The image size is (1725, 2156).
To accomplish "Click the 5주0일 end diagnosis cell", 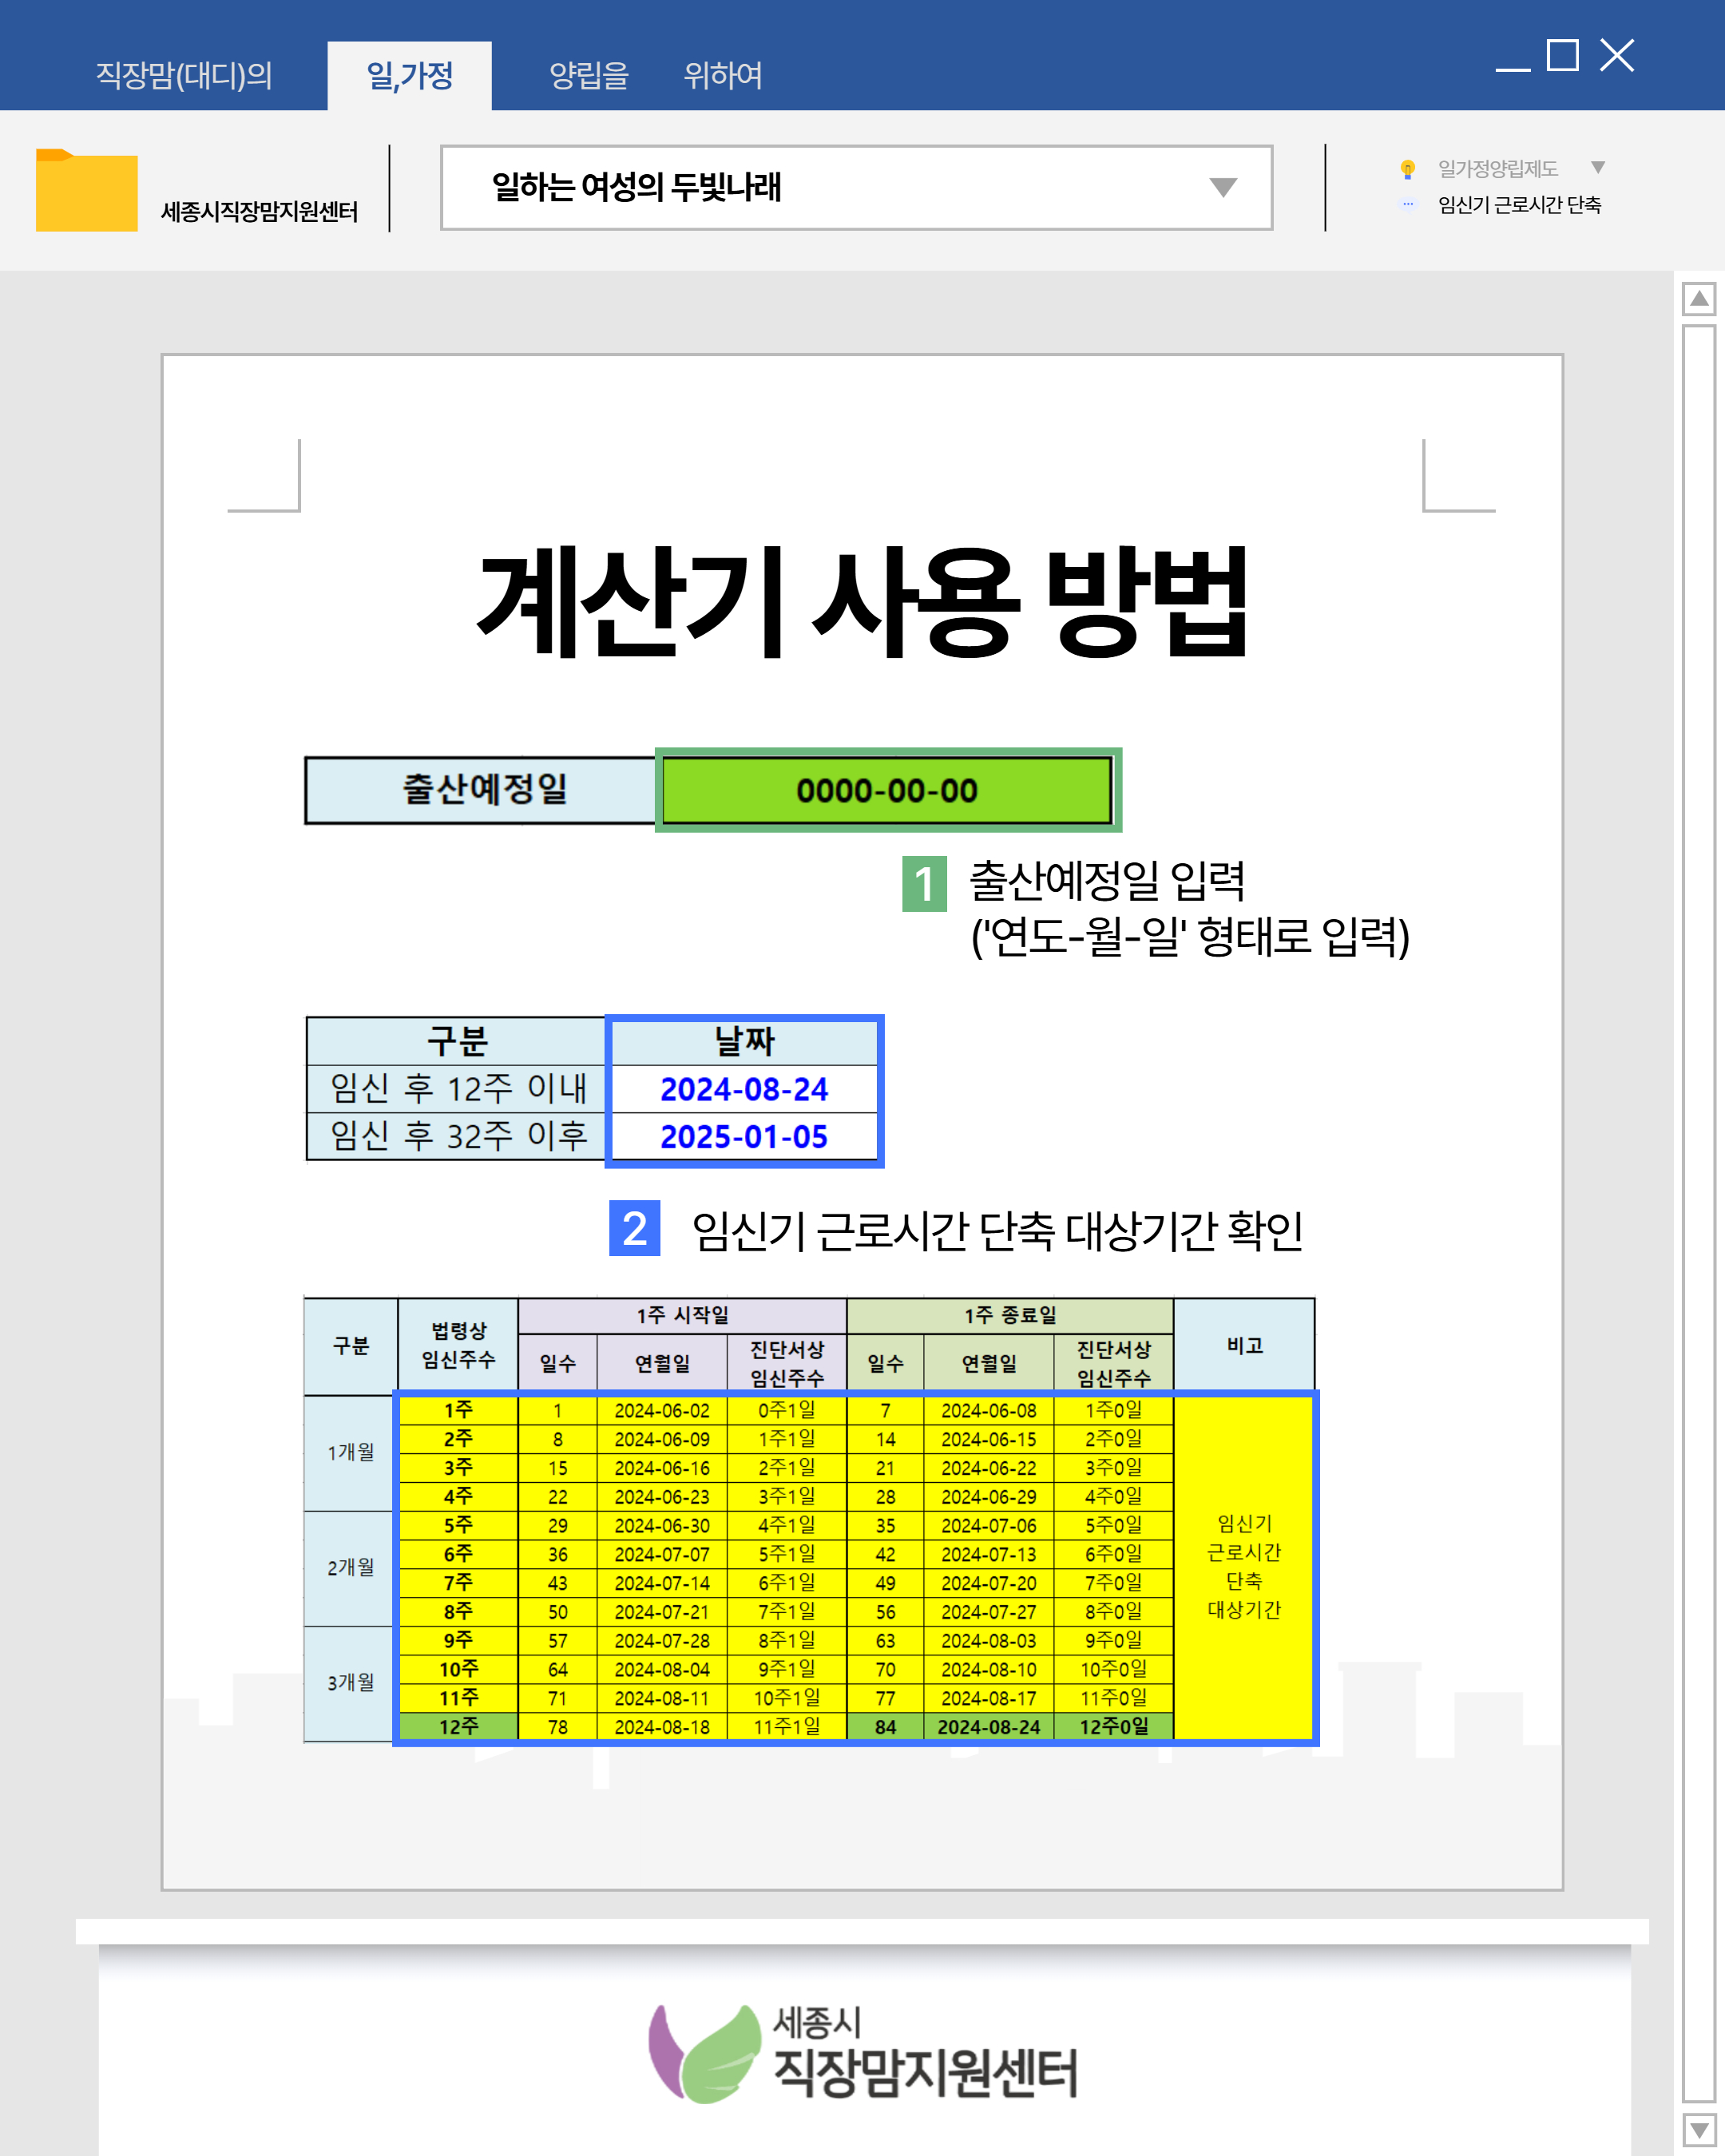I will (x=1113, y=1525).
